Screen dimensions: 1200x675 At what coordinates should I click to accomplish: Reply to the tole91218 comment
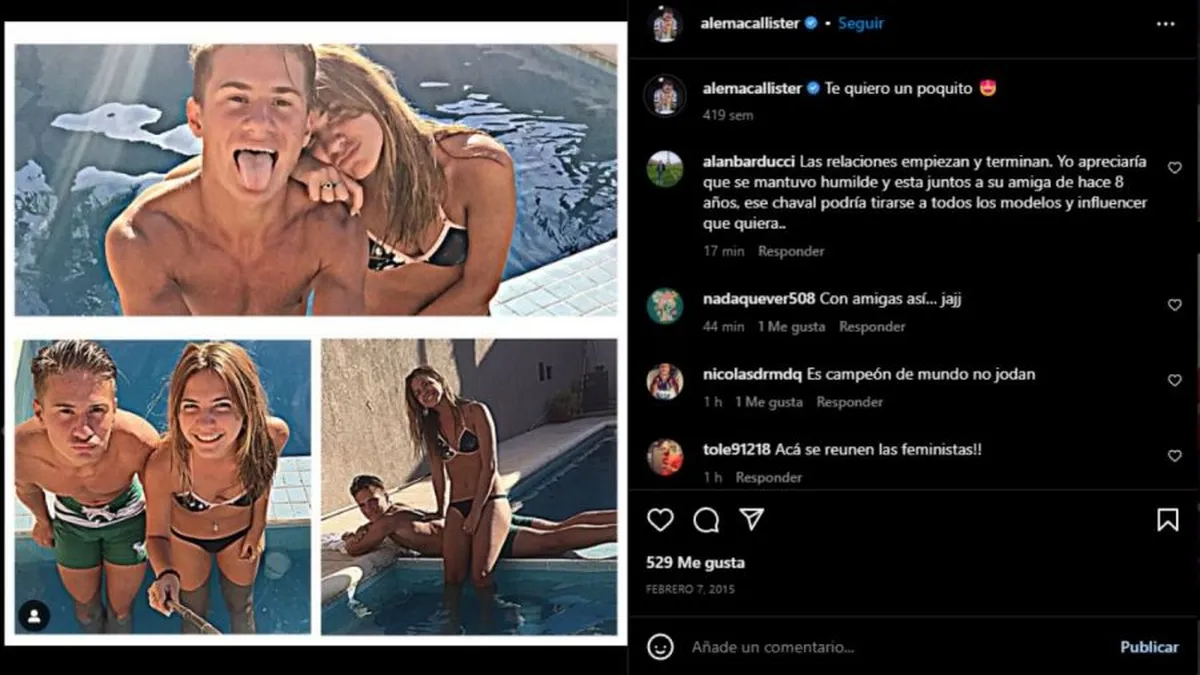coord(769,477)
